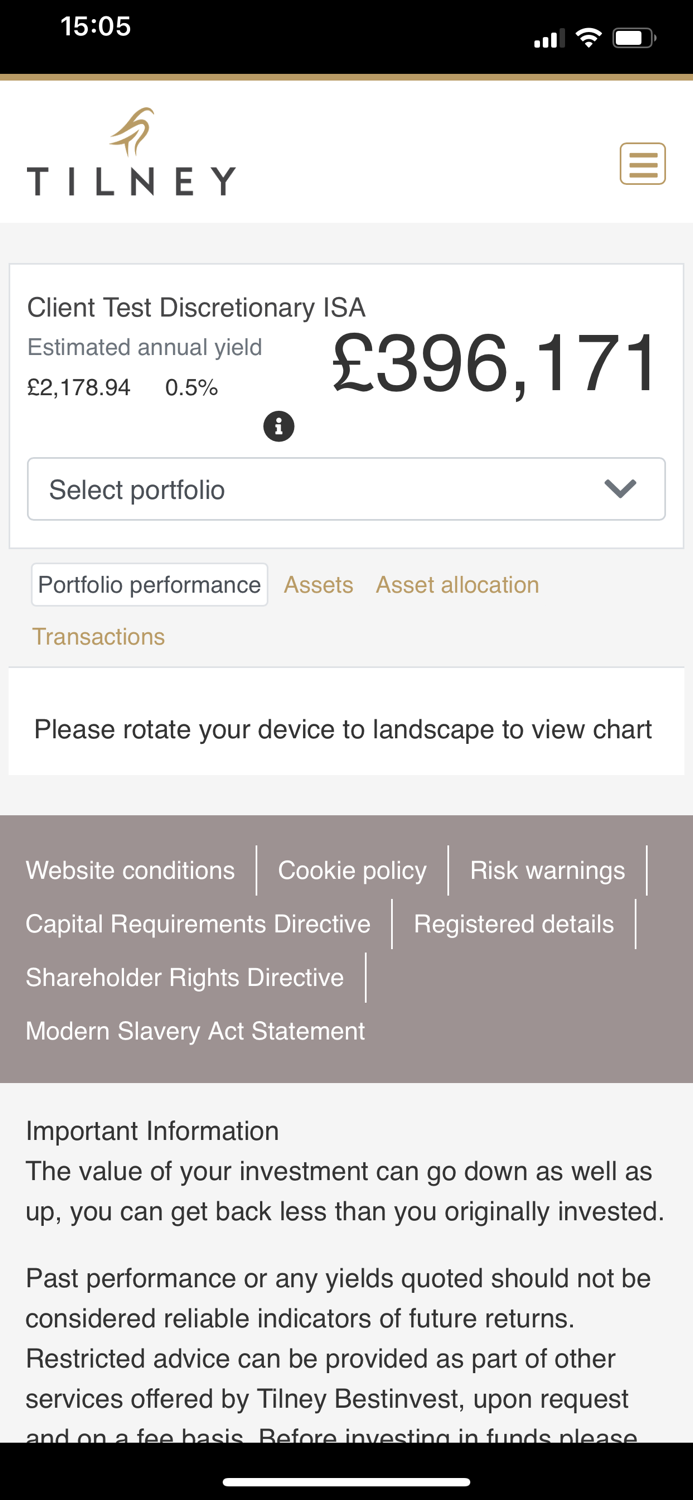Tap the £396,171 portfolio value
This screenshot has width=693, height=1500.
point(495,364)
